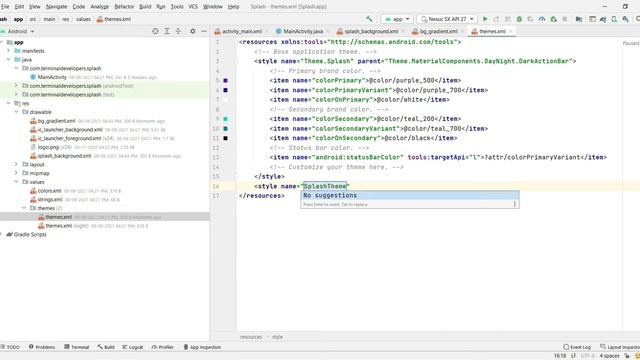Click the Apply Changes and Restart icon

pyautogui.click(x=496, y=19)
